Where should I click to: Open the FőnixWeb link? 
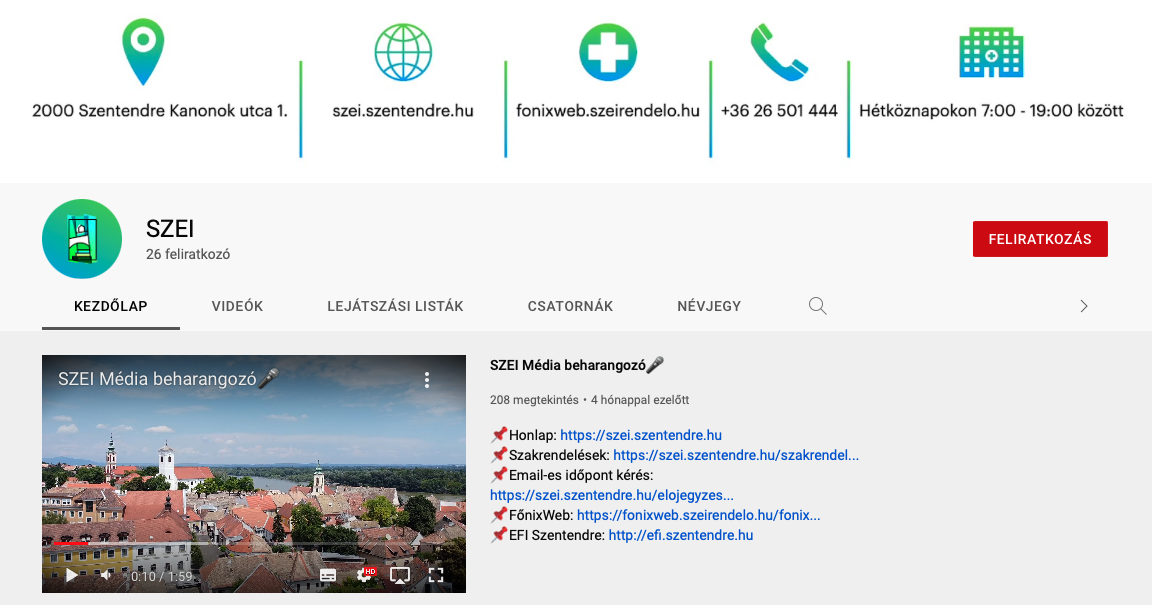[698, 515]
